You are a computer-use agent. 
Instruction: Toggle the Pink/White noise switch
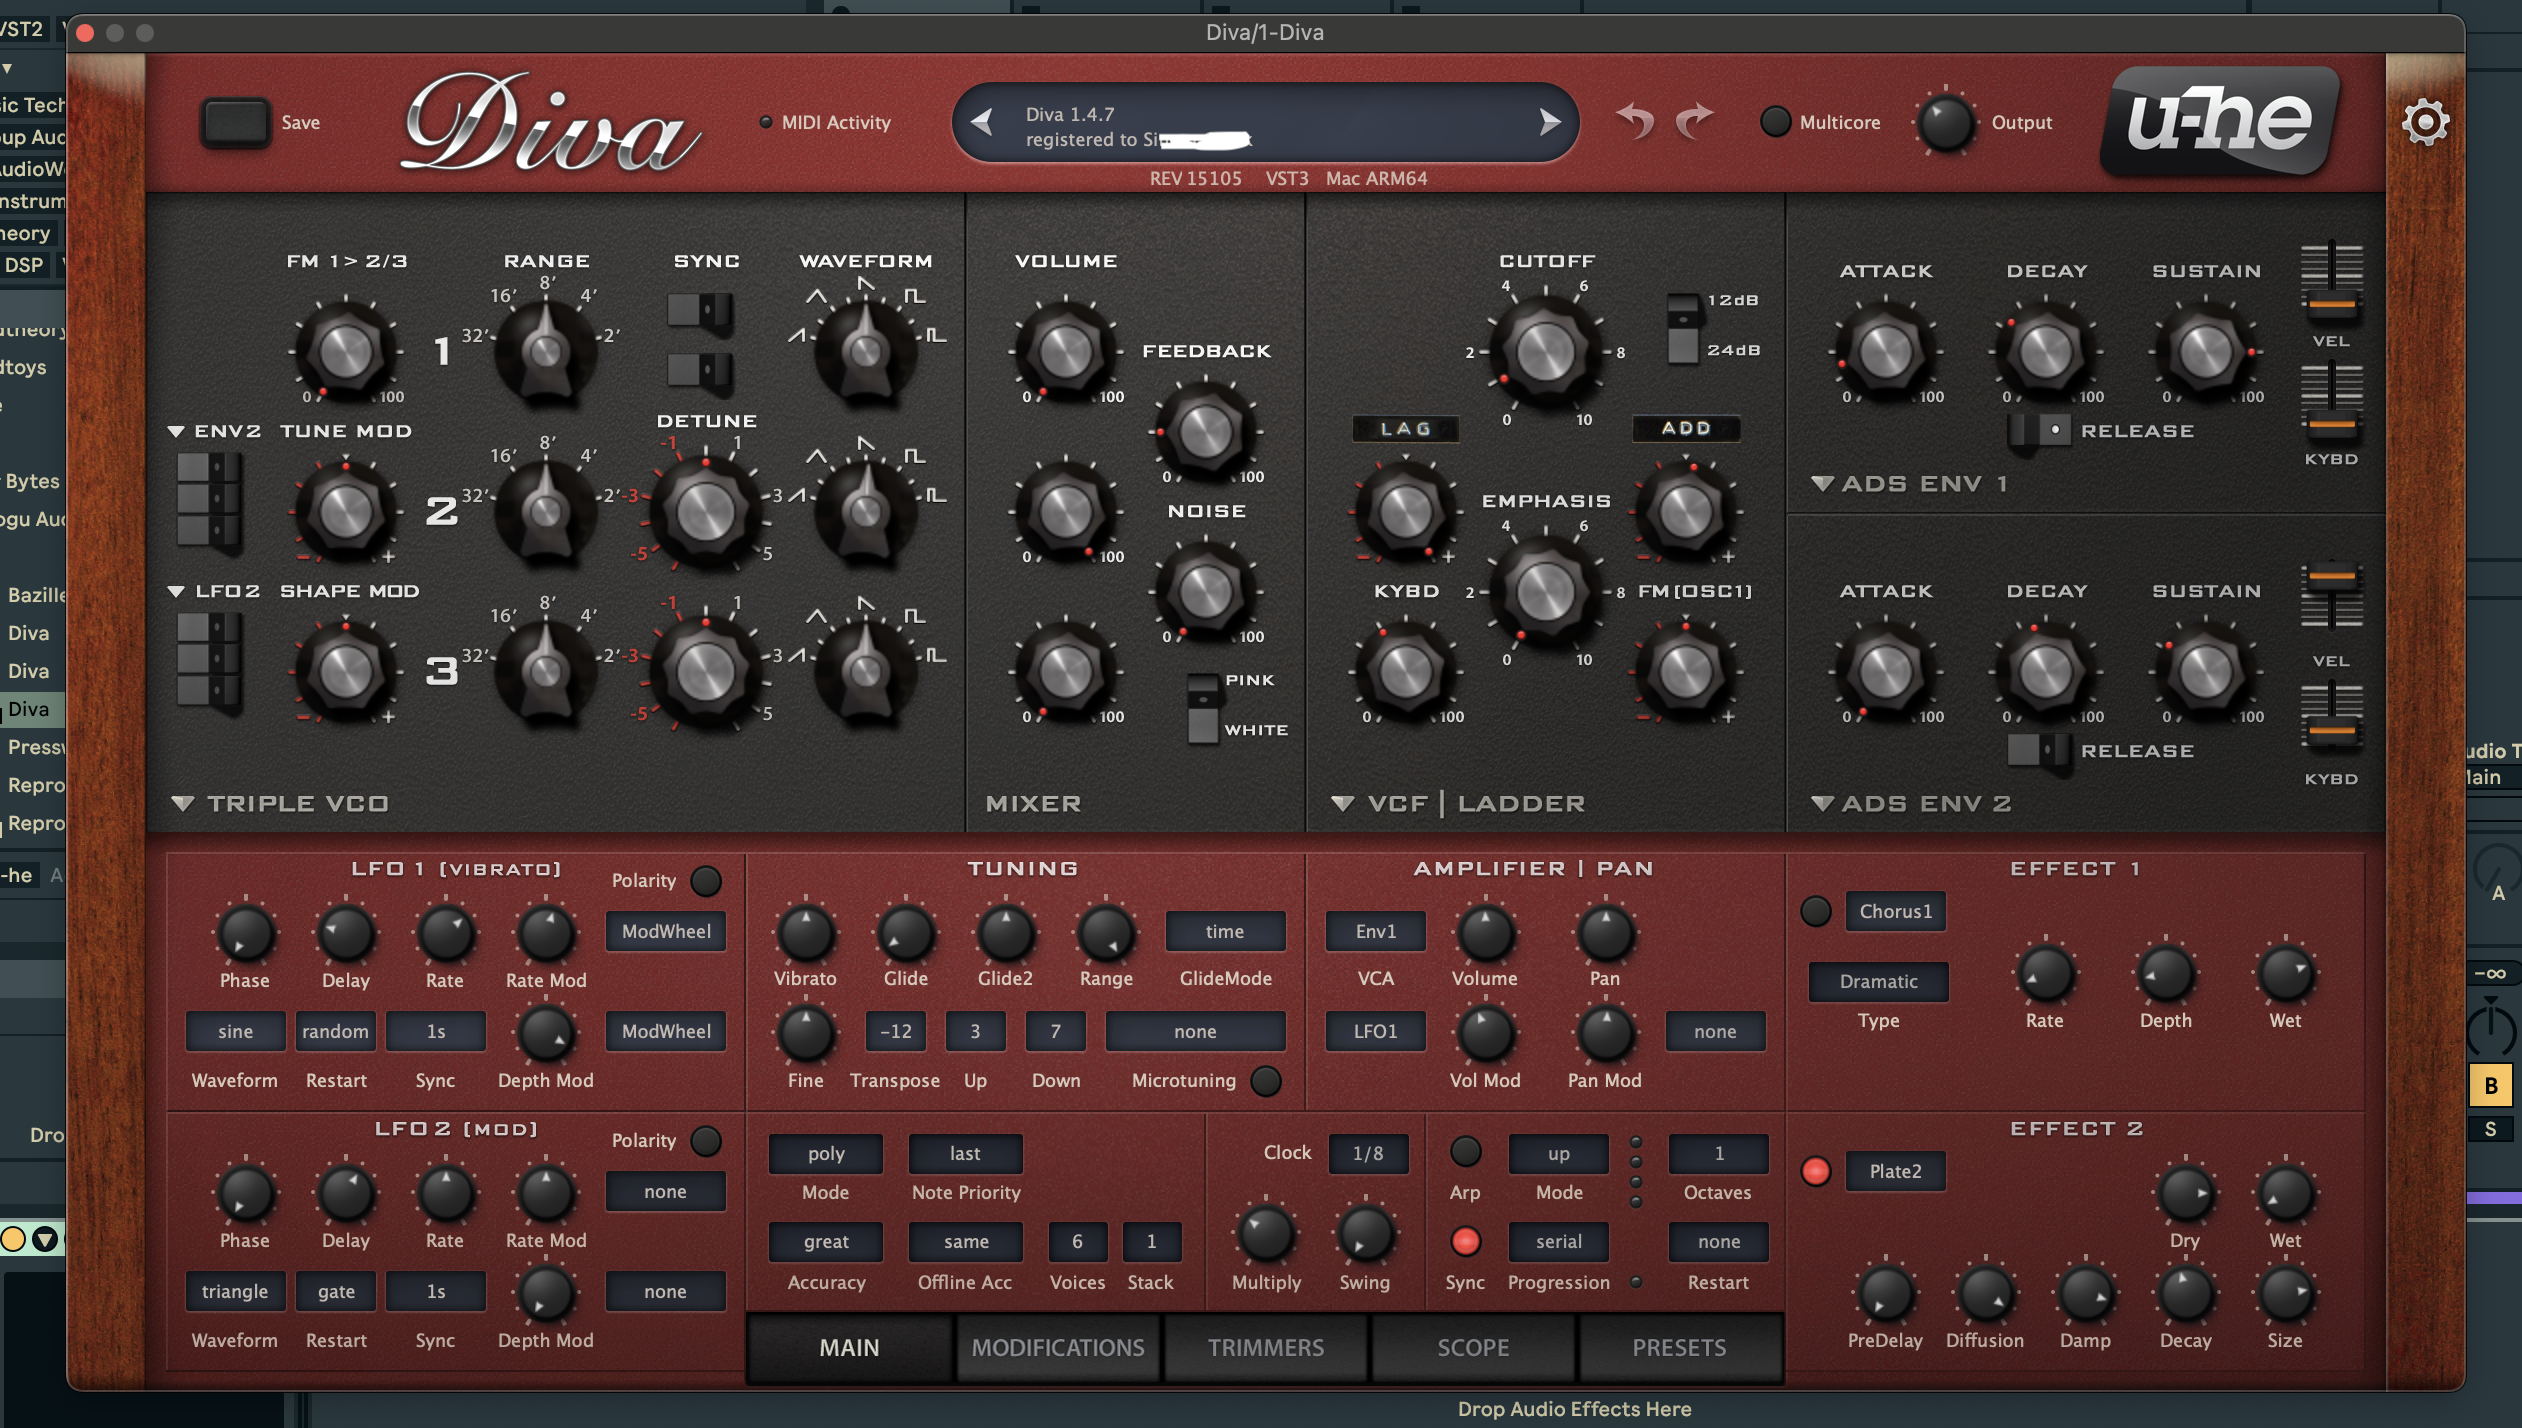[x=1203, y=708]
